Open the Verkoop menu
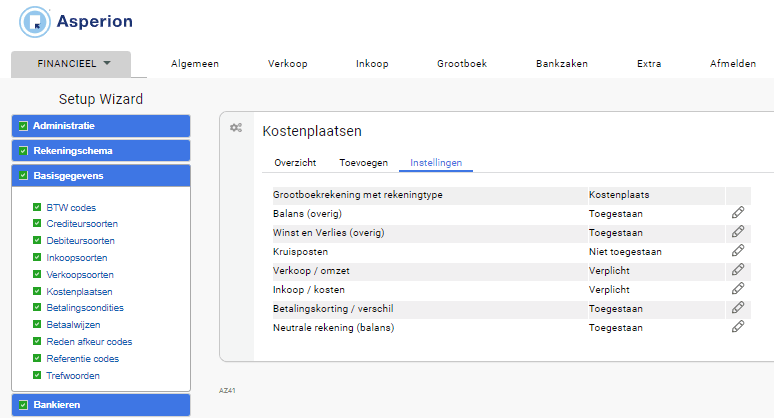The height and width of the screenshot is (418, 774). (x=287, y=64)
